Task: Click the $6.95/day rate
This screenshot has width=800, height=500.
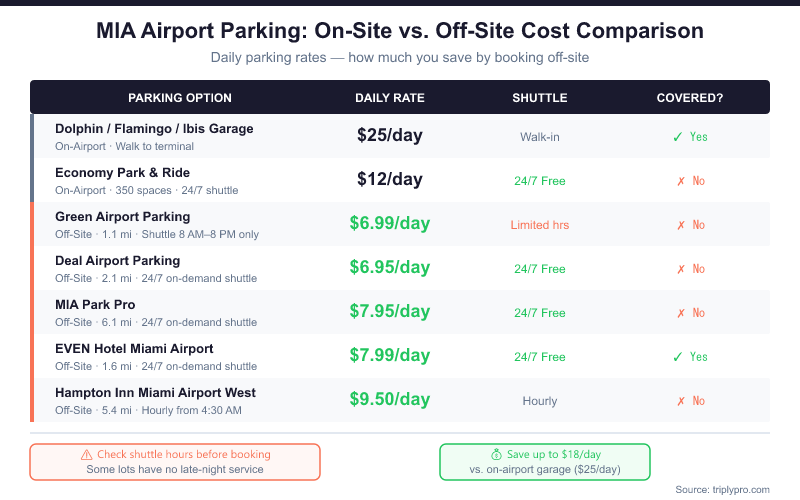Action: pyautogui.click(x=390, y=268)
